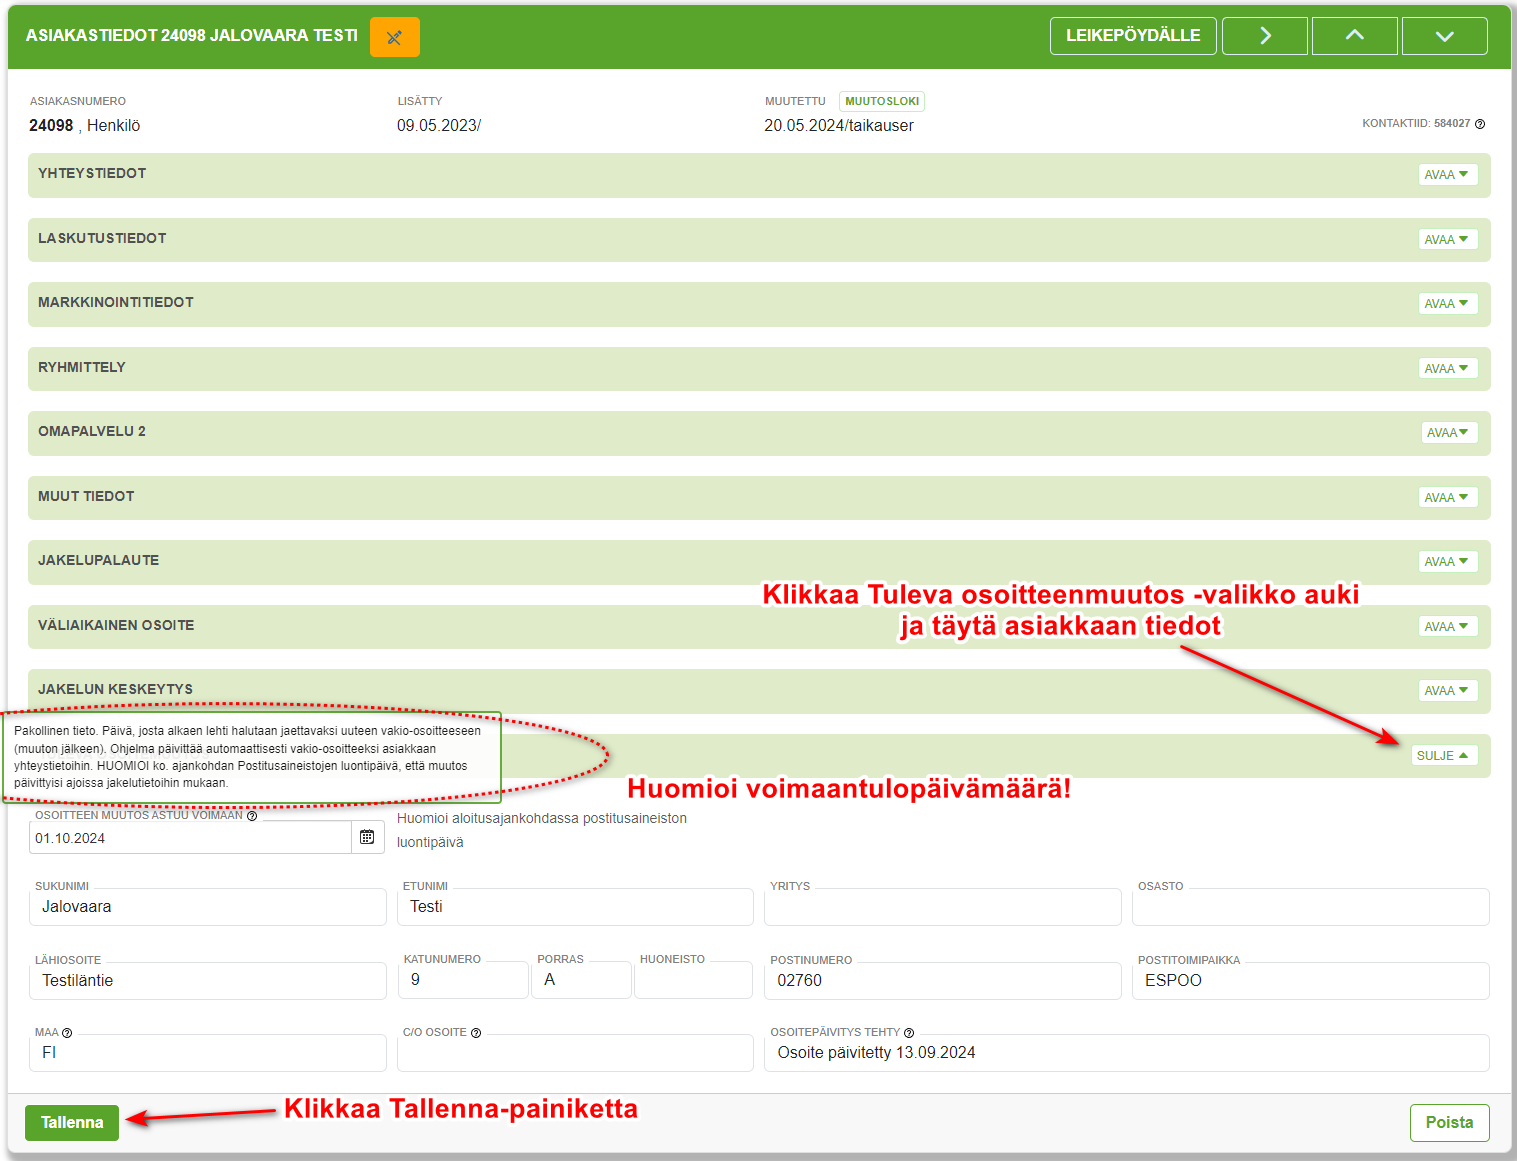1517x1161 pixels.
Task: Expand the Omapalvelu 2 section with Avaa
Action: (x=1449, y=433)
